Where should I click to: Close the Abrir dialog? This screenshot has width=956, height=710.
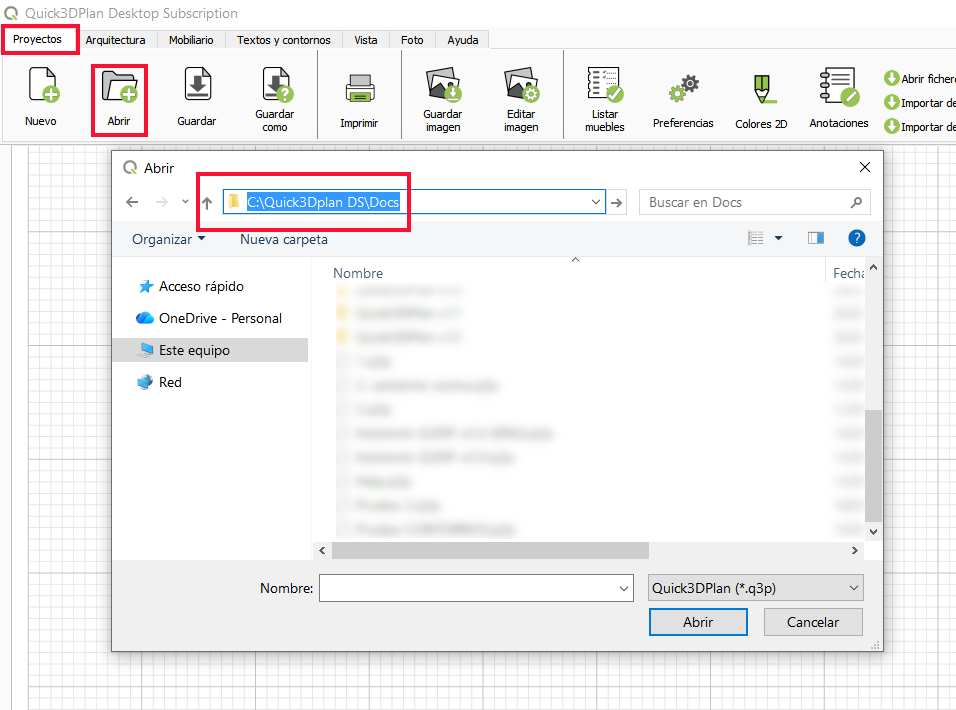865,167
